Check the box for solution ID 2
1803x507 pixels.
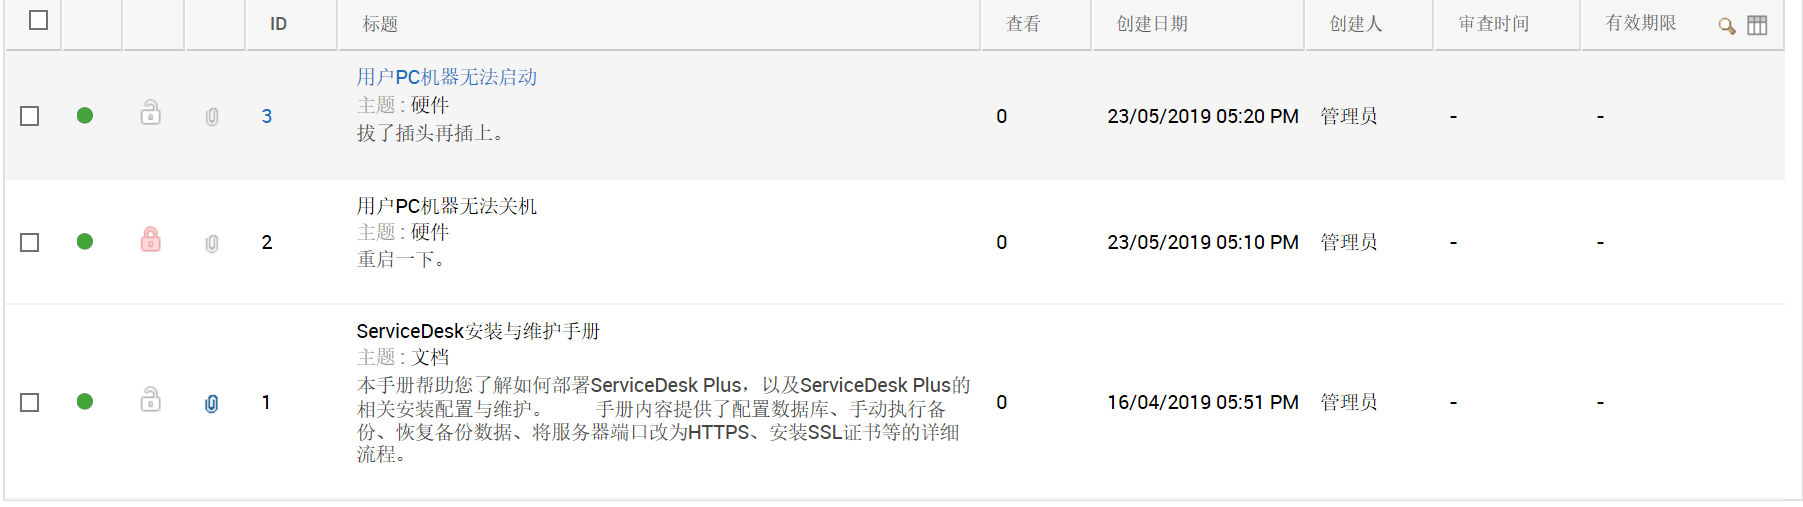pos(30,243)
